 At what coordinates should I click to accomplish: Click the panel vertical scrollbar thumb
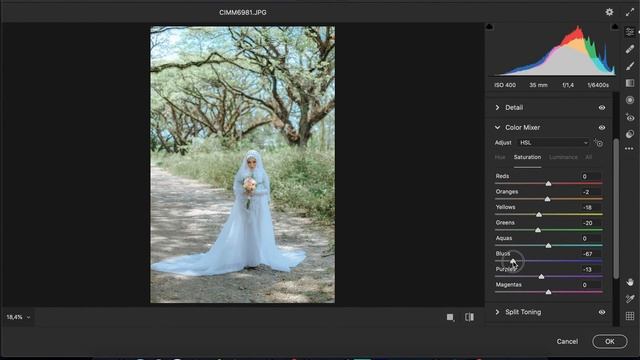tap(616, 209)
